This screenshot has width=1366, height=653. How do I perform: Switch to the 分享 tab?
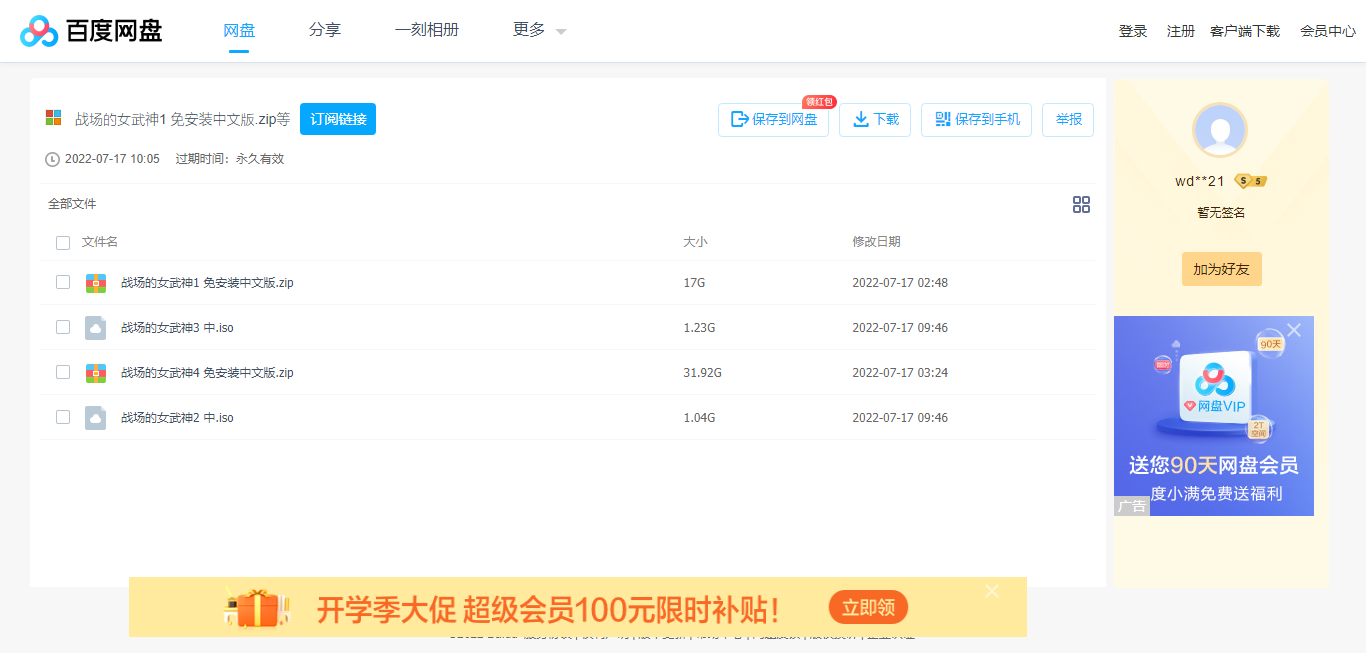click(324, 30)
